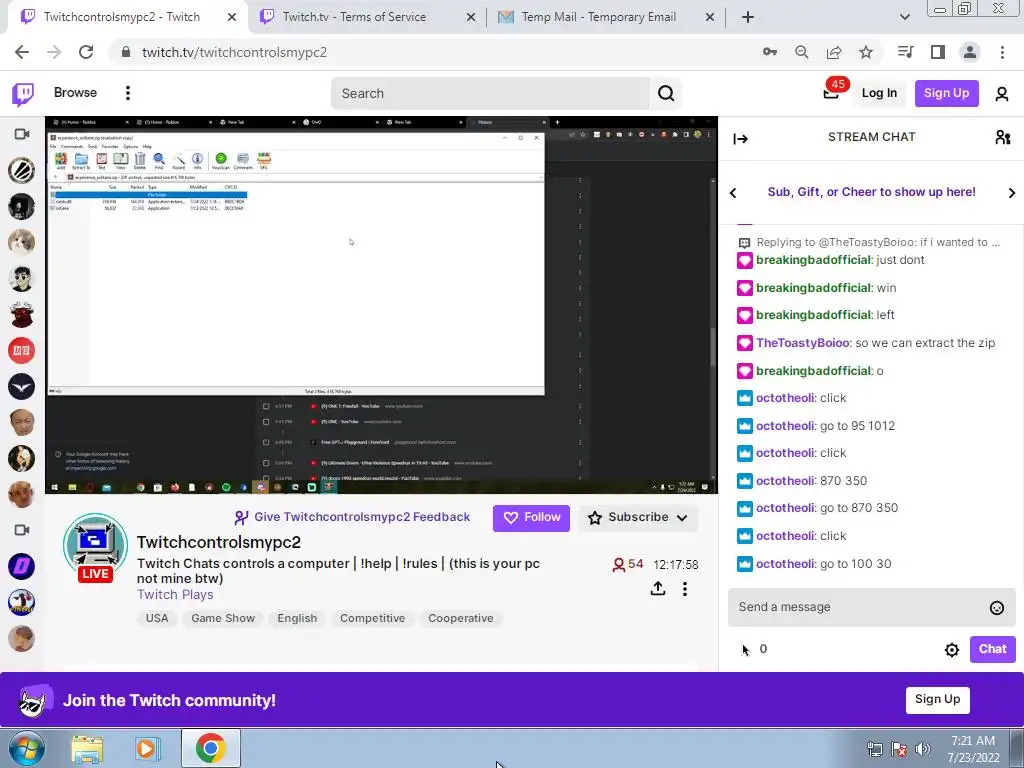Share the stream via upload icon
Image resolution: width=1024 pixels, height=768 pixels.
(658, 589)
